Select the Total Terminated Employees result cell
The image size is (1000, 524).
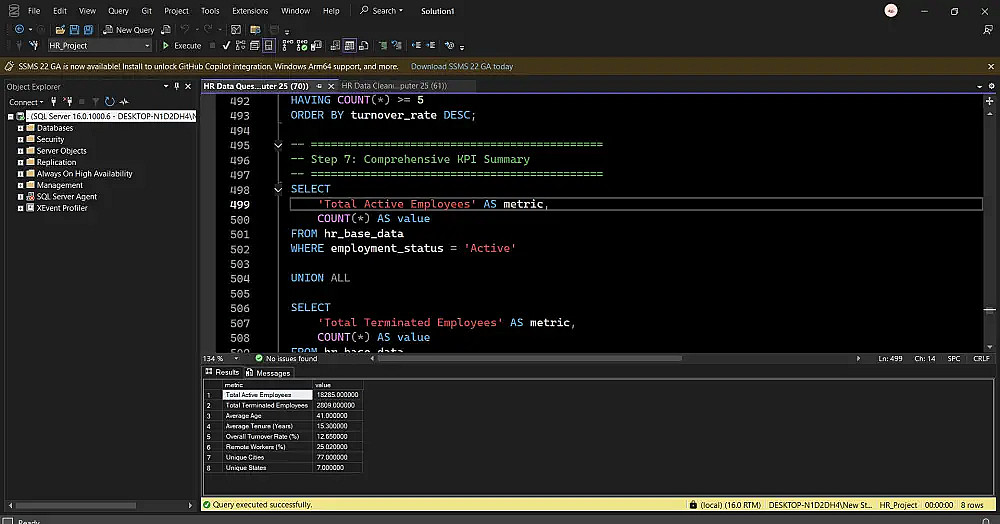[266, 405]
